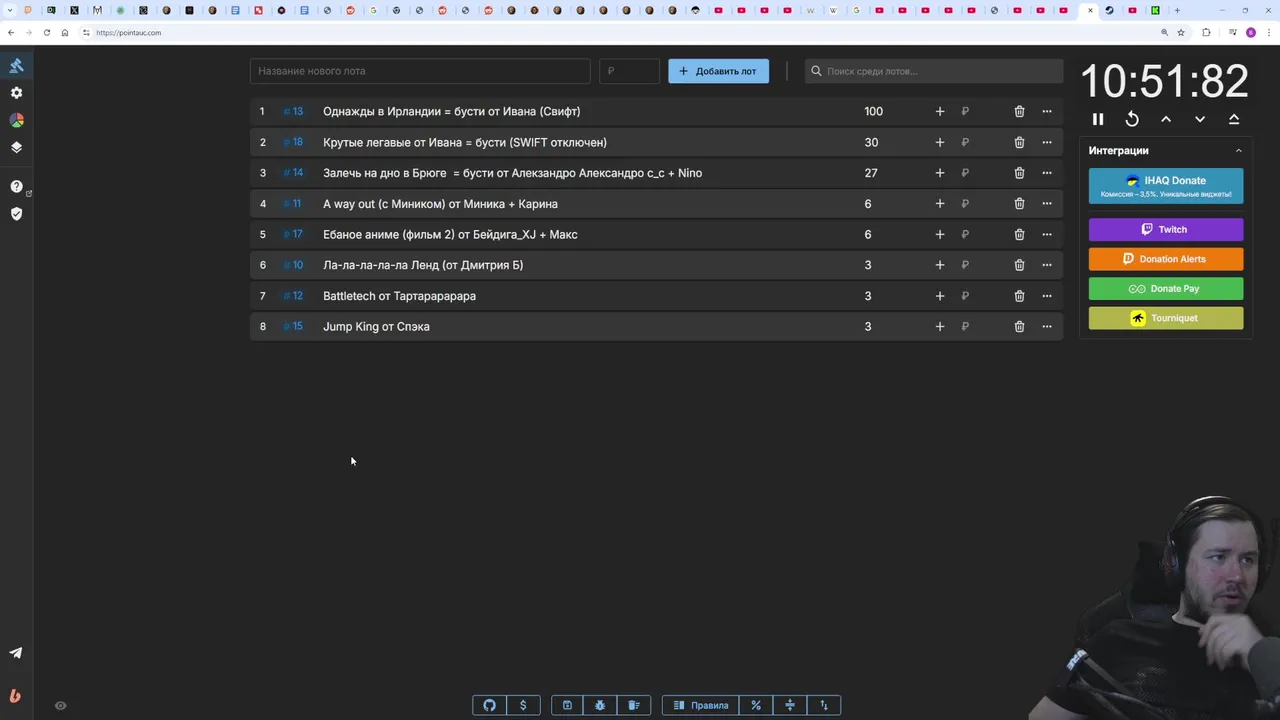
Task: Add amount to Крутые легавые lot
Action: pyautogui.click(x=939, y=142)
